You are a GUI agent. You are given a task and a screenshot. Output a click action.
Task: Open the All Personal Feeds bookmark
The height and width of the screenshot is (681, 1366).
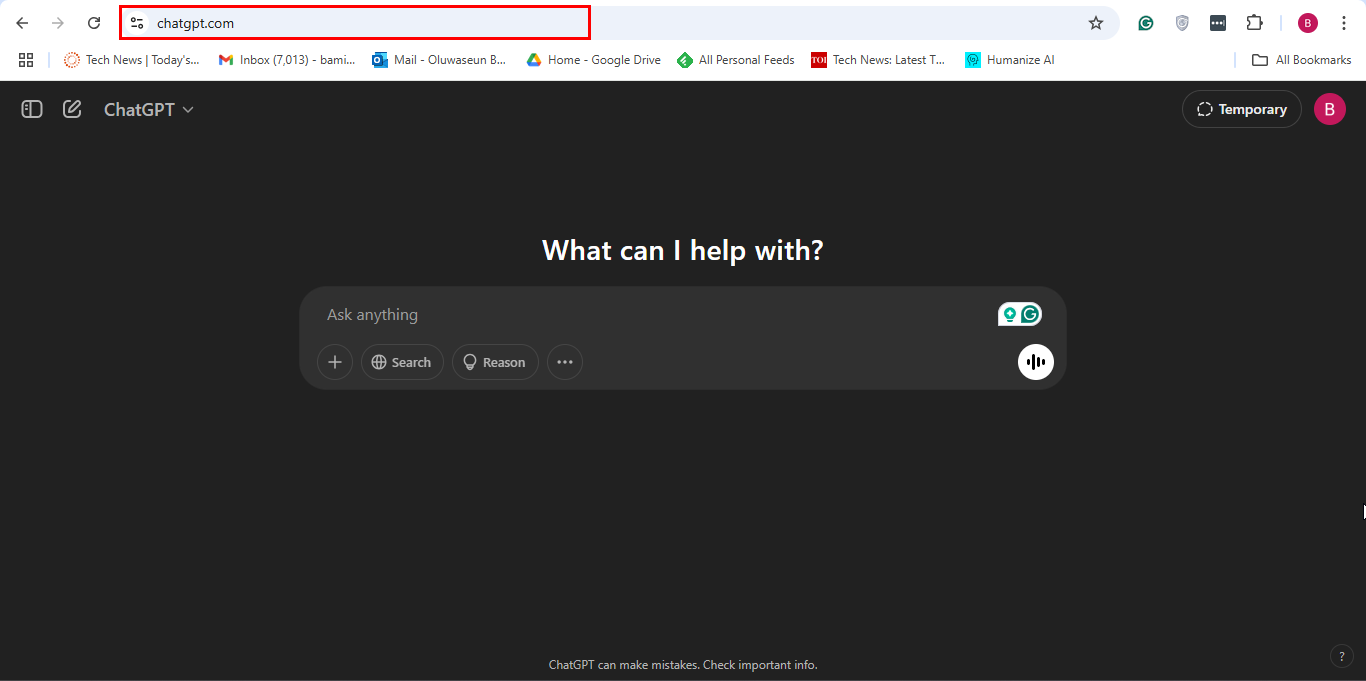click(x=736, y=60)
